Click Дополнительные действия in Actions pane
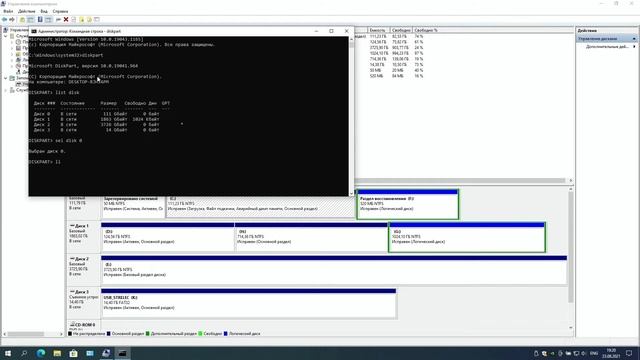The image size is (640, 360). click(607, 47)
